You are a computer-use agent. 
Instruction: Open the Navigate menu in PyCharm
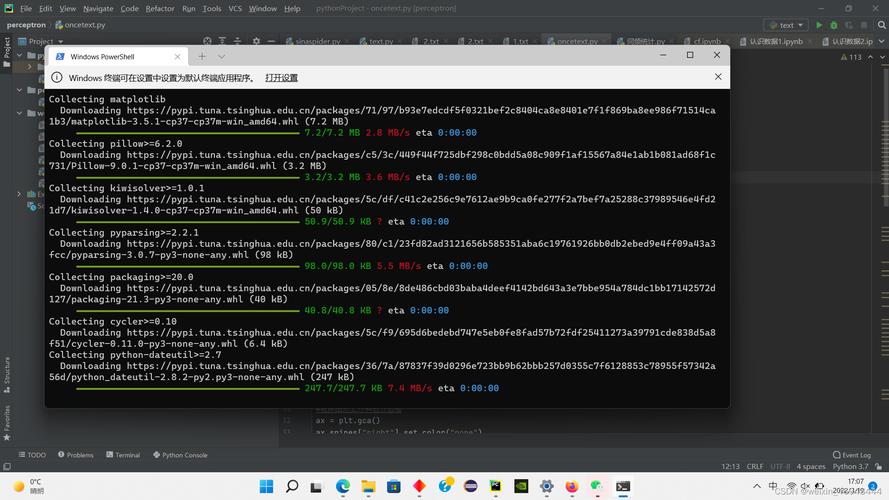(x=98, y=9)
